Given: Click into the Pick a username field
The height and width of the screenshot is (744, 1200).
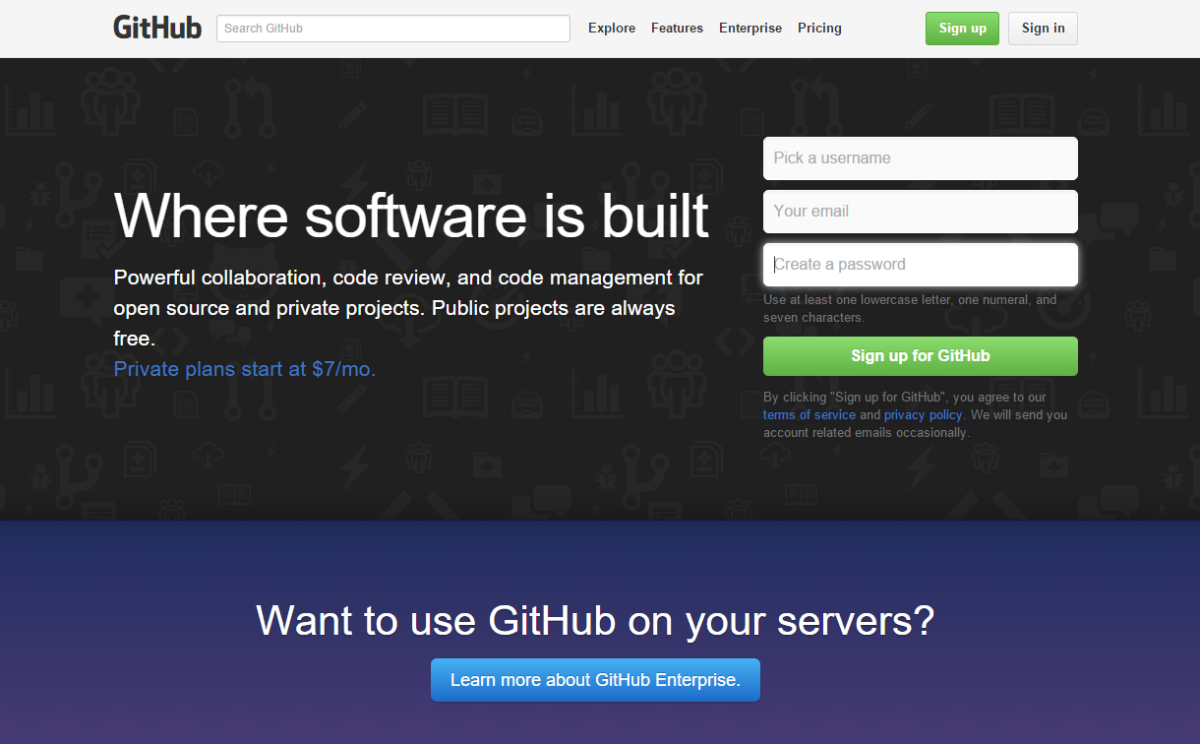Looking at the screenshot, I should tap(920, 158).
